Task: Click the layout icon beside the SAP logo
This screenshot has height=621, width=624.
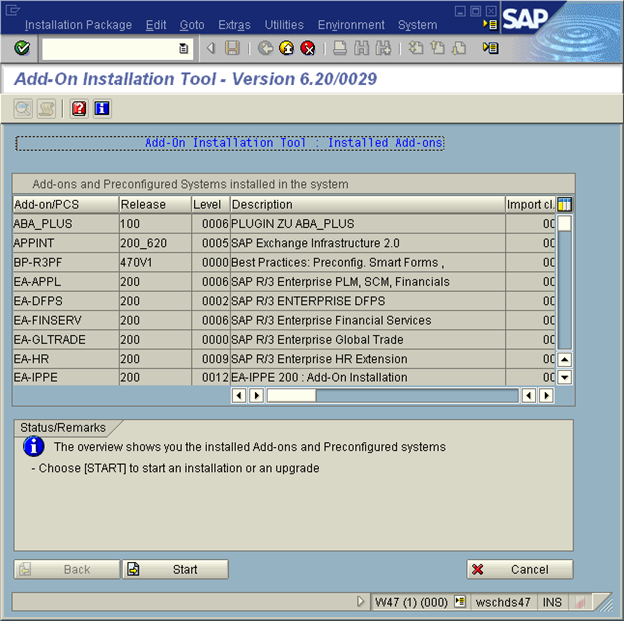Action: point(490,24)
